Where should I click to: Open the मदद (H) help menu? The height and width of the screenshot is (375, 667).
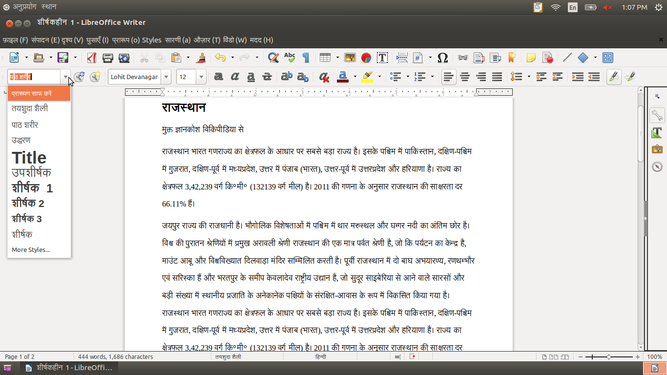point(261,40)
